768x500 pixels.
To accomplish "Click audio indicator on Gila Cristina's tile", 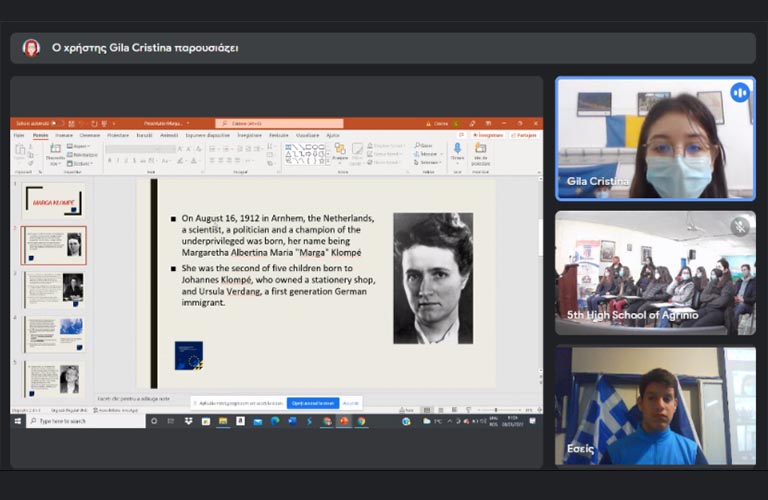I will [x=740, y=93].
